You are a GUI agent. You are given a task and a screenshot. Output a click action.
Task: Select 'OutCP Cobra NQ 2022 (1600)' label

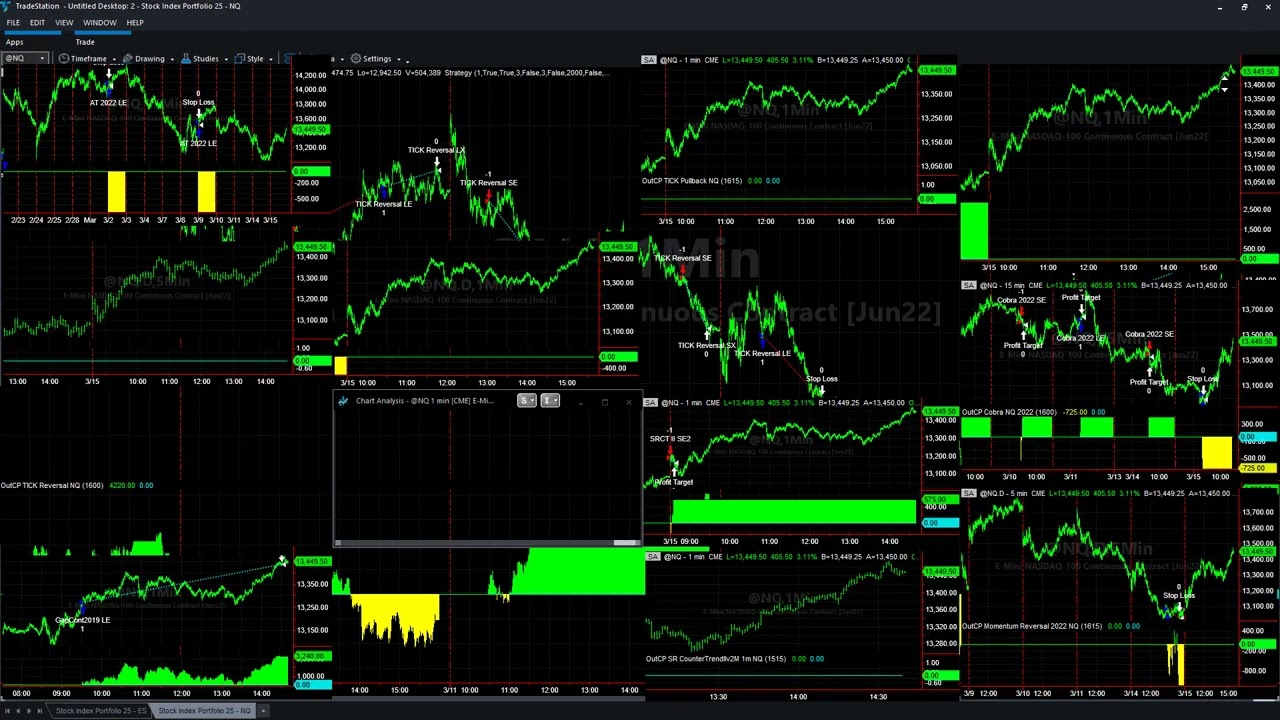tap(1009, 412)
